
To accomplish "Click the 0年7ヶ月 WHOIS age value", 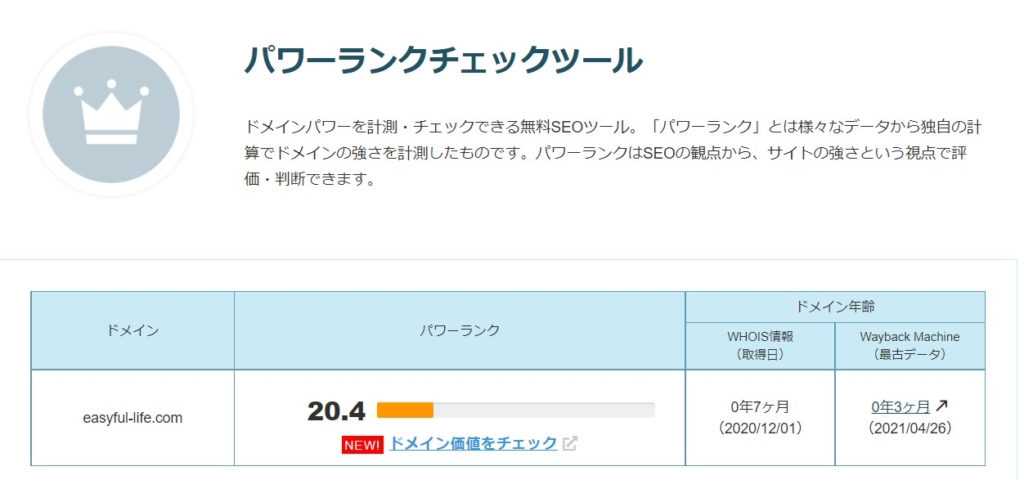I will point(760,407).
